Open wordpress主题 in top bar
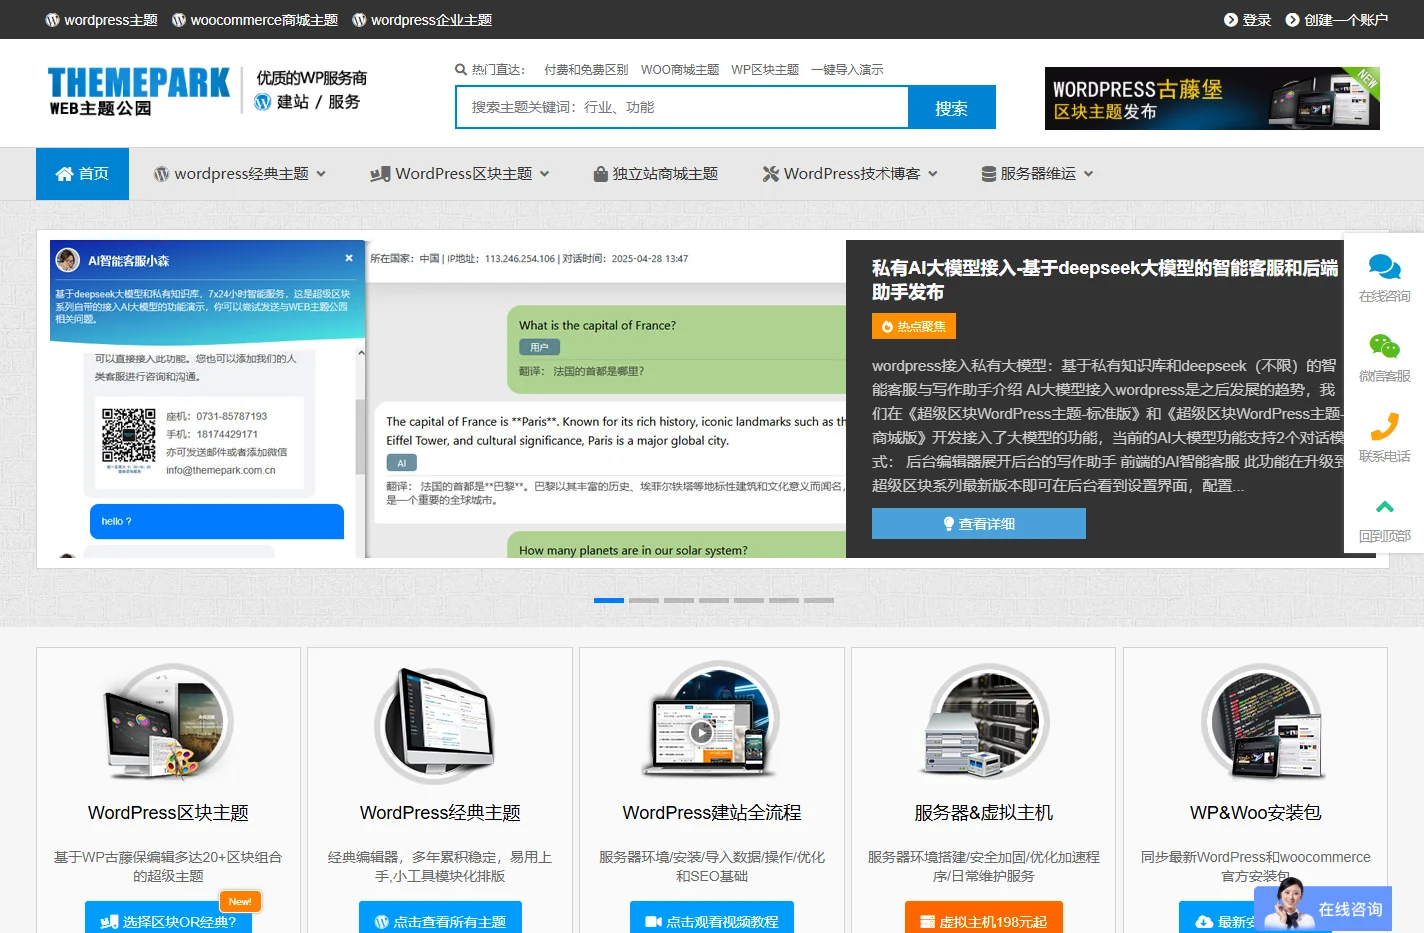Screen dimensions: 1424x933 pyautogui.click(x=101, y=20)
